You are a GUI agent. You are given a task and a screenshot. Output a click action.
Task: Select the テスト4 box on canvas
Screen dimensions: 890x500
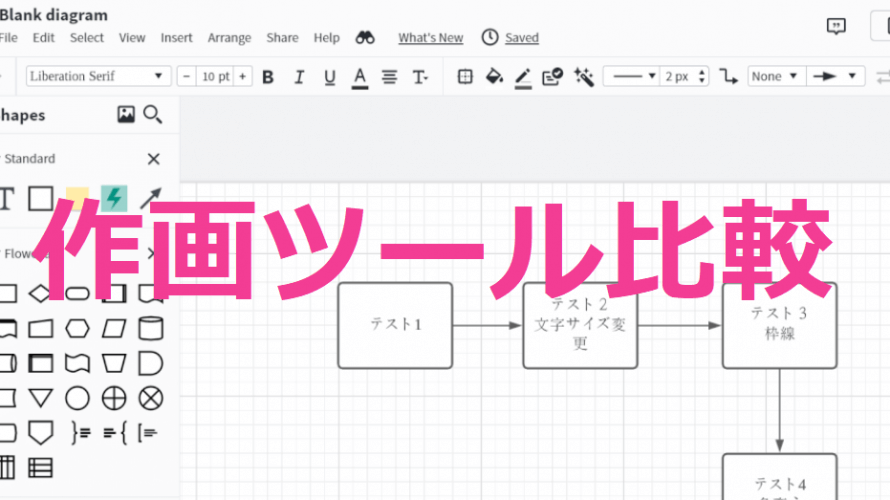779,477
